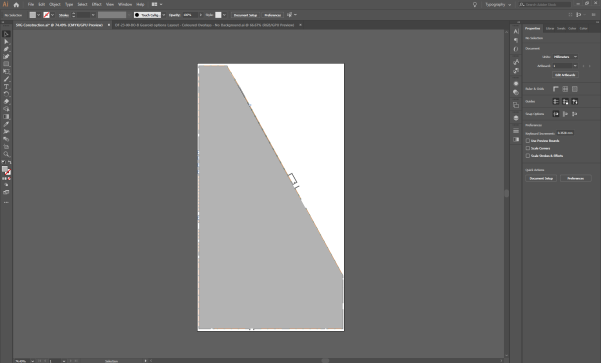Open the Units Millimeters dropdown
This screenshot has width=601, height=363.
point(565,57)
